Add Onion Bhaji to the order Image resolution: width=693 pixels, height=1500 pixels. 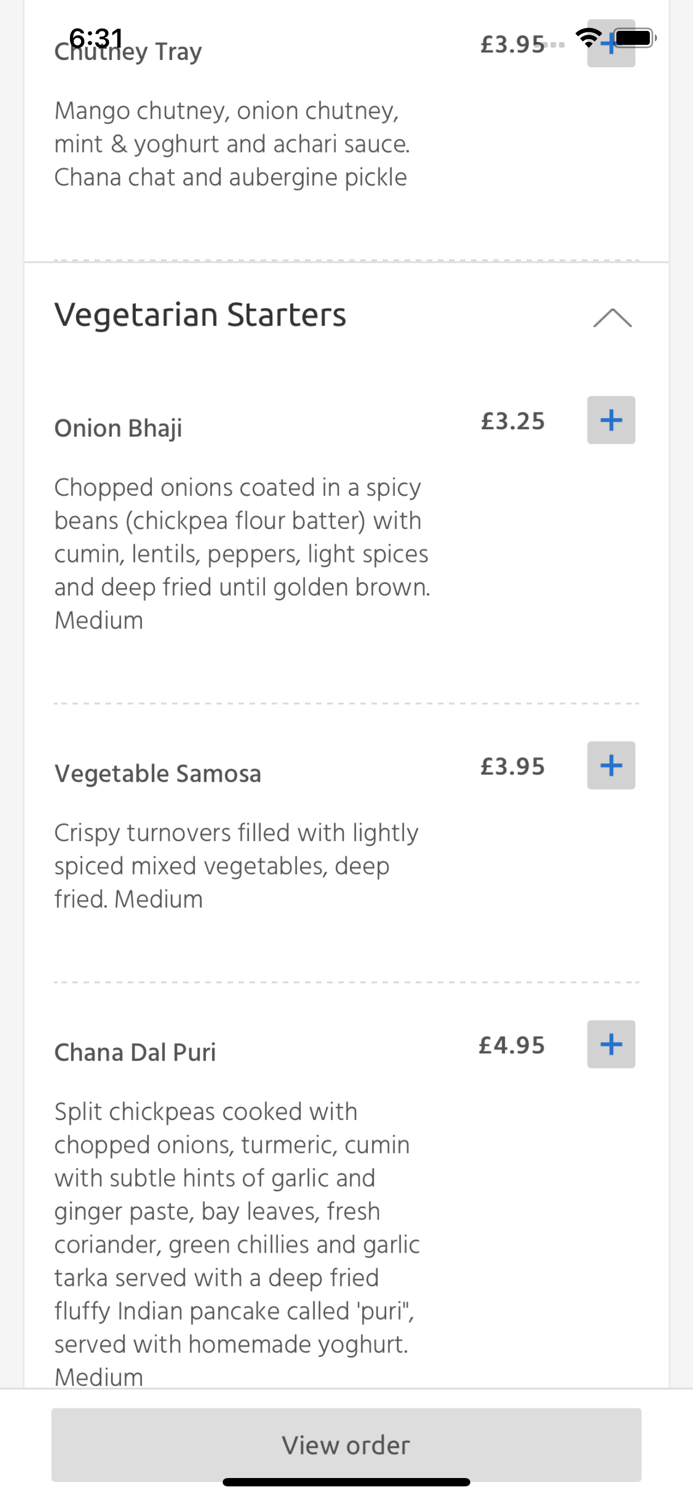[610, 420]
